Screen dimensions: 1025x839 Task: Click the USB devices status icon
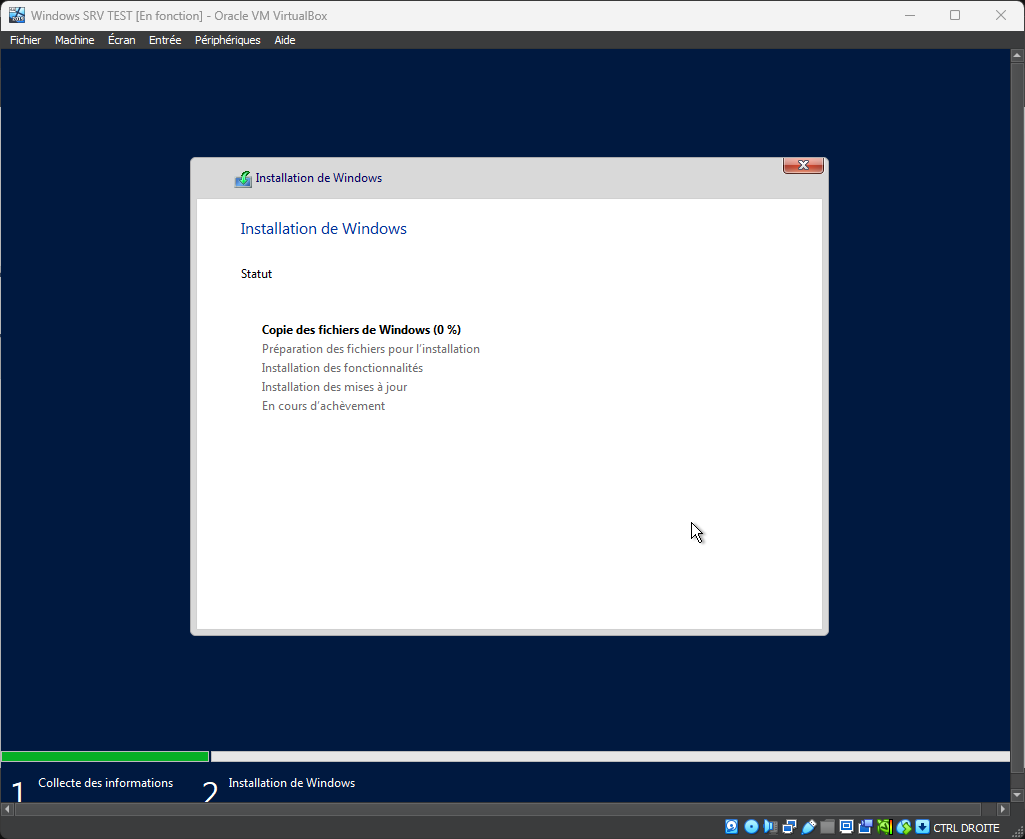pos(809,827)
